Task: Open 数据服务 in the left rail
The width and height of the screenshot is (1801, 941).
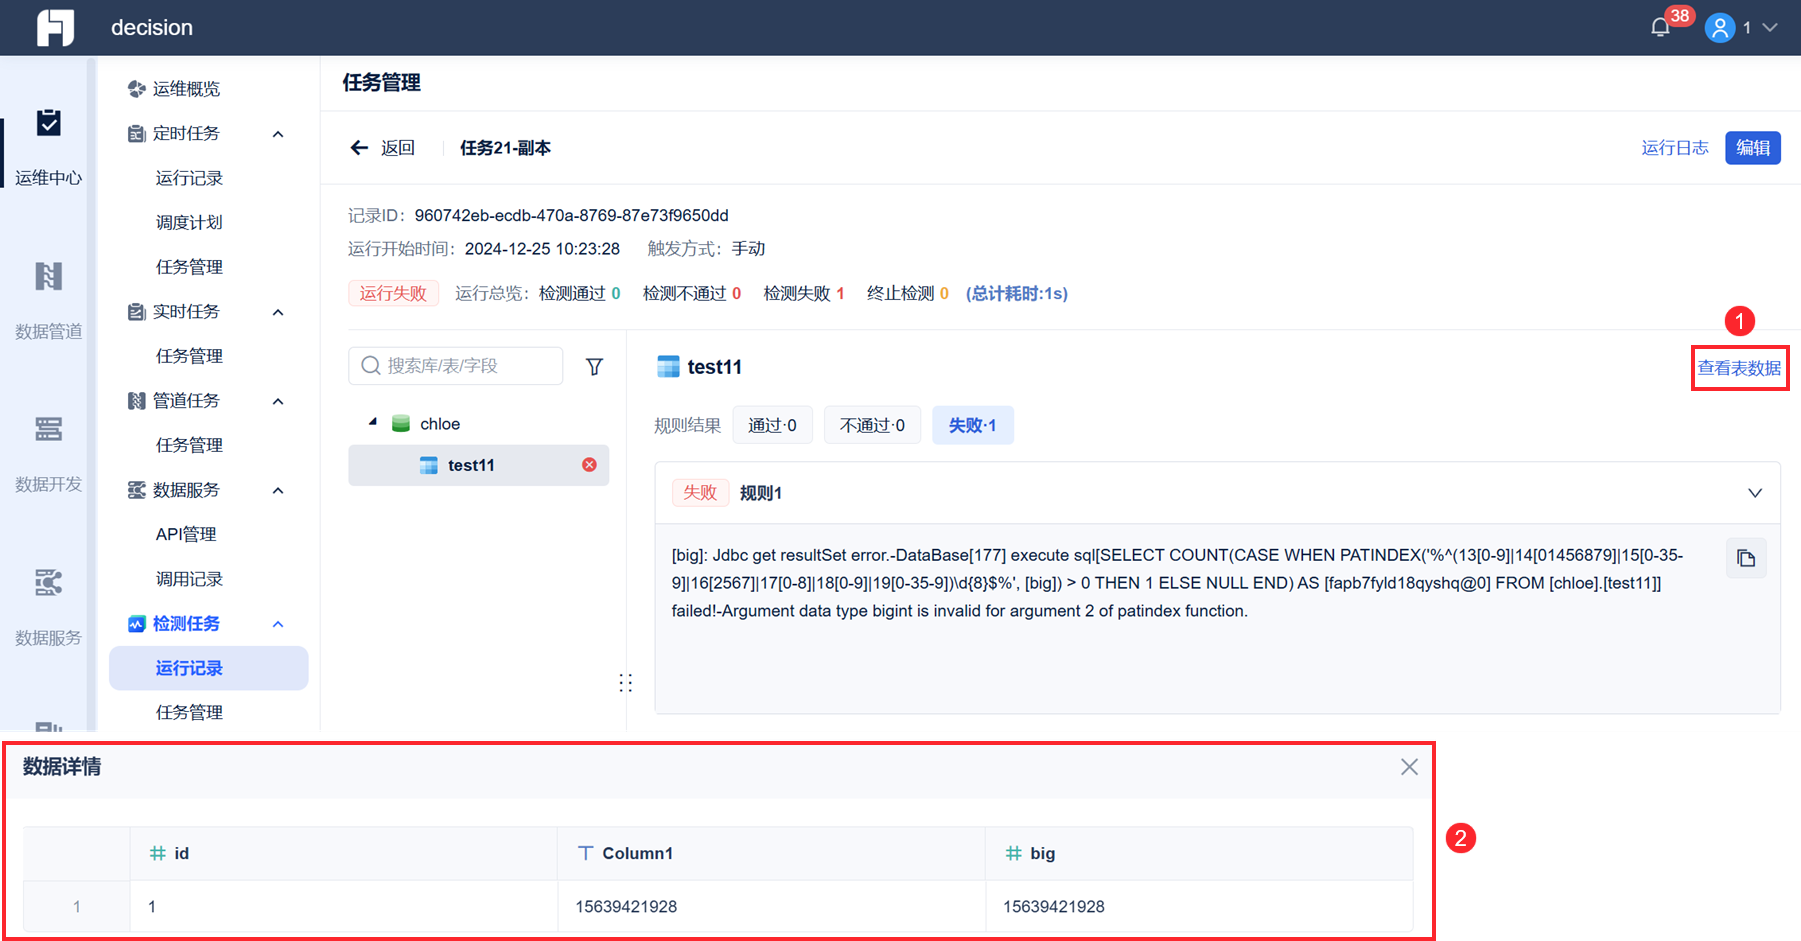Action: [x=48, y=607]
